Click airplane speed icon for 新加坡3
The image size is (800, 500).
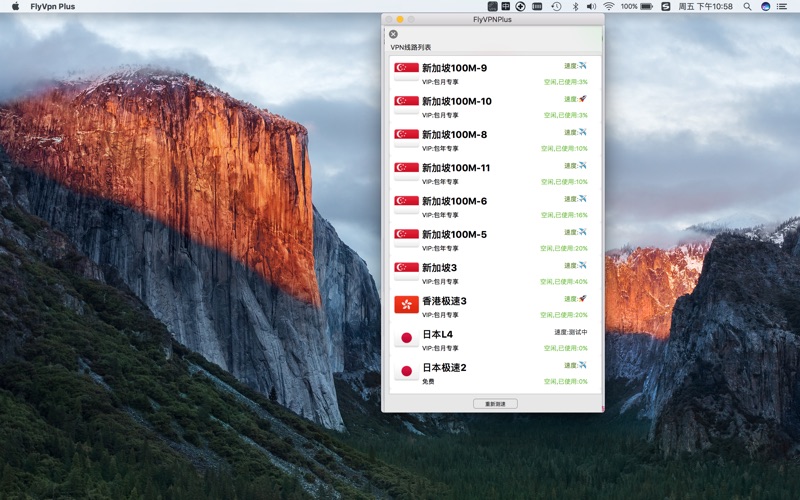583,265
